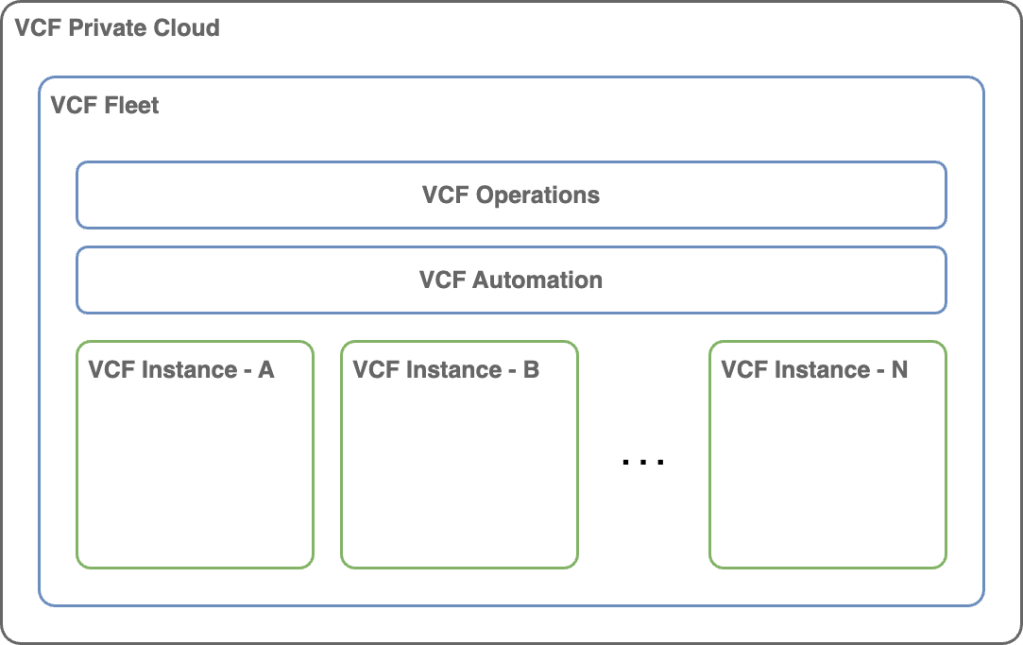Image resolution: width=1023 pixels, height=645 pixels.
Task: Select the ellipsis between instance boxes
Action: click(x=643, y=462)
